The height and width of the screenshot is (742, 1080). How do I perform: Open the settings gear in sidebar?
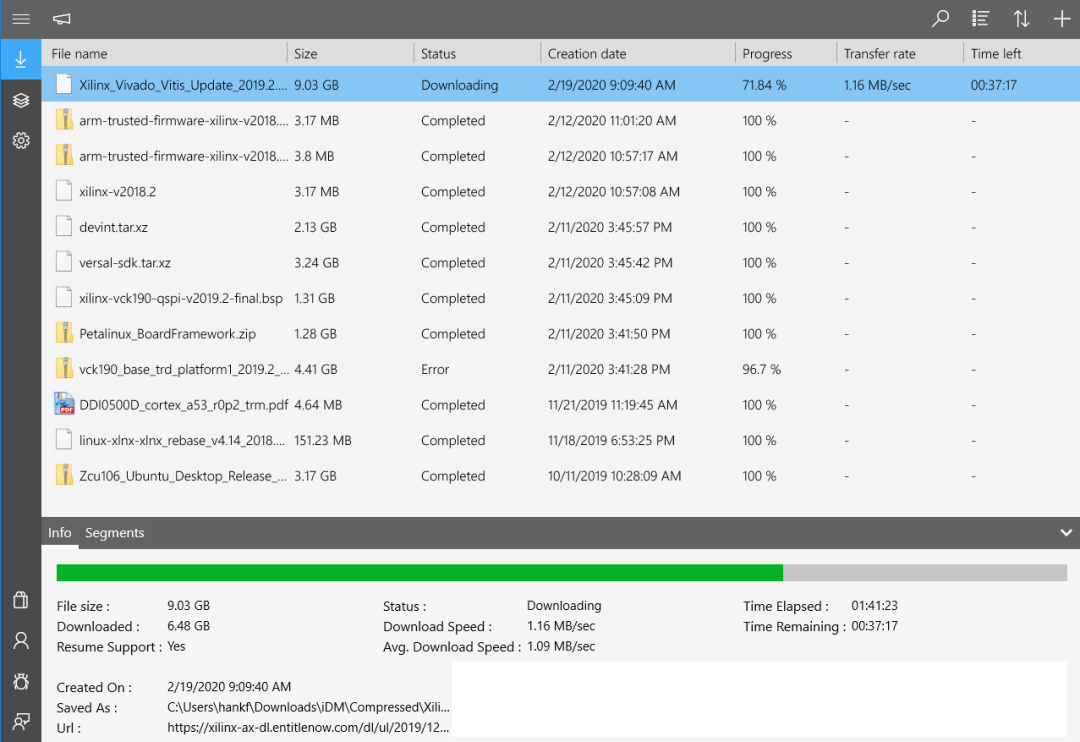(21, 141)
